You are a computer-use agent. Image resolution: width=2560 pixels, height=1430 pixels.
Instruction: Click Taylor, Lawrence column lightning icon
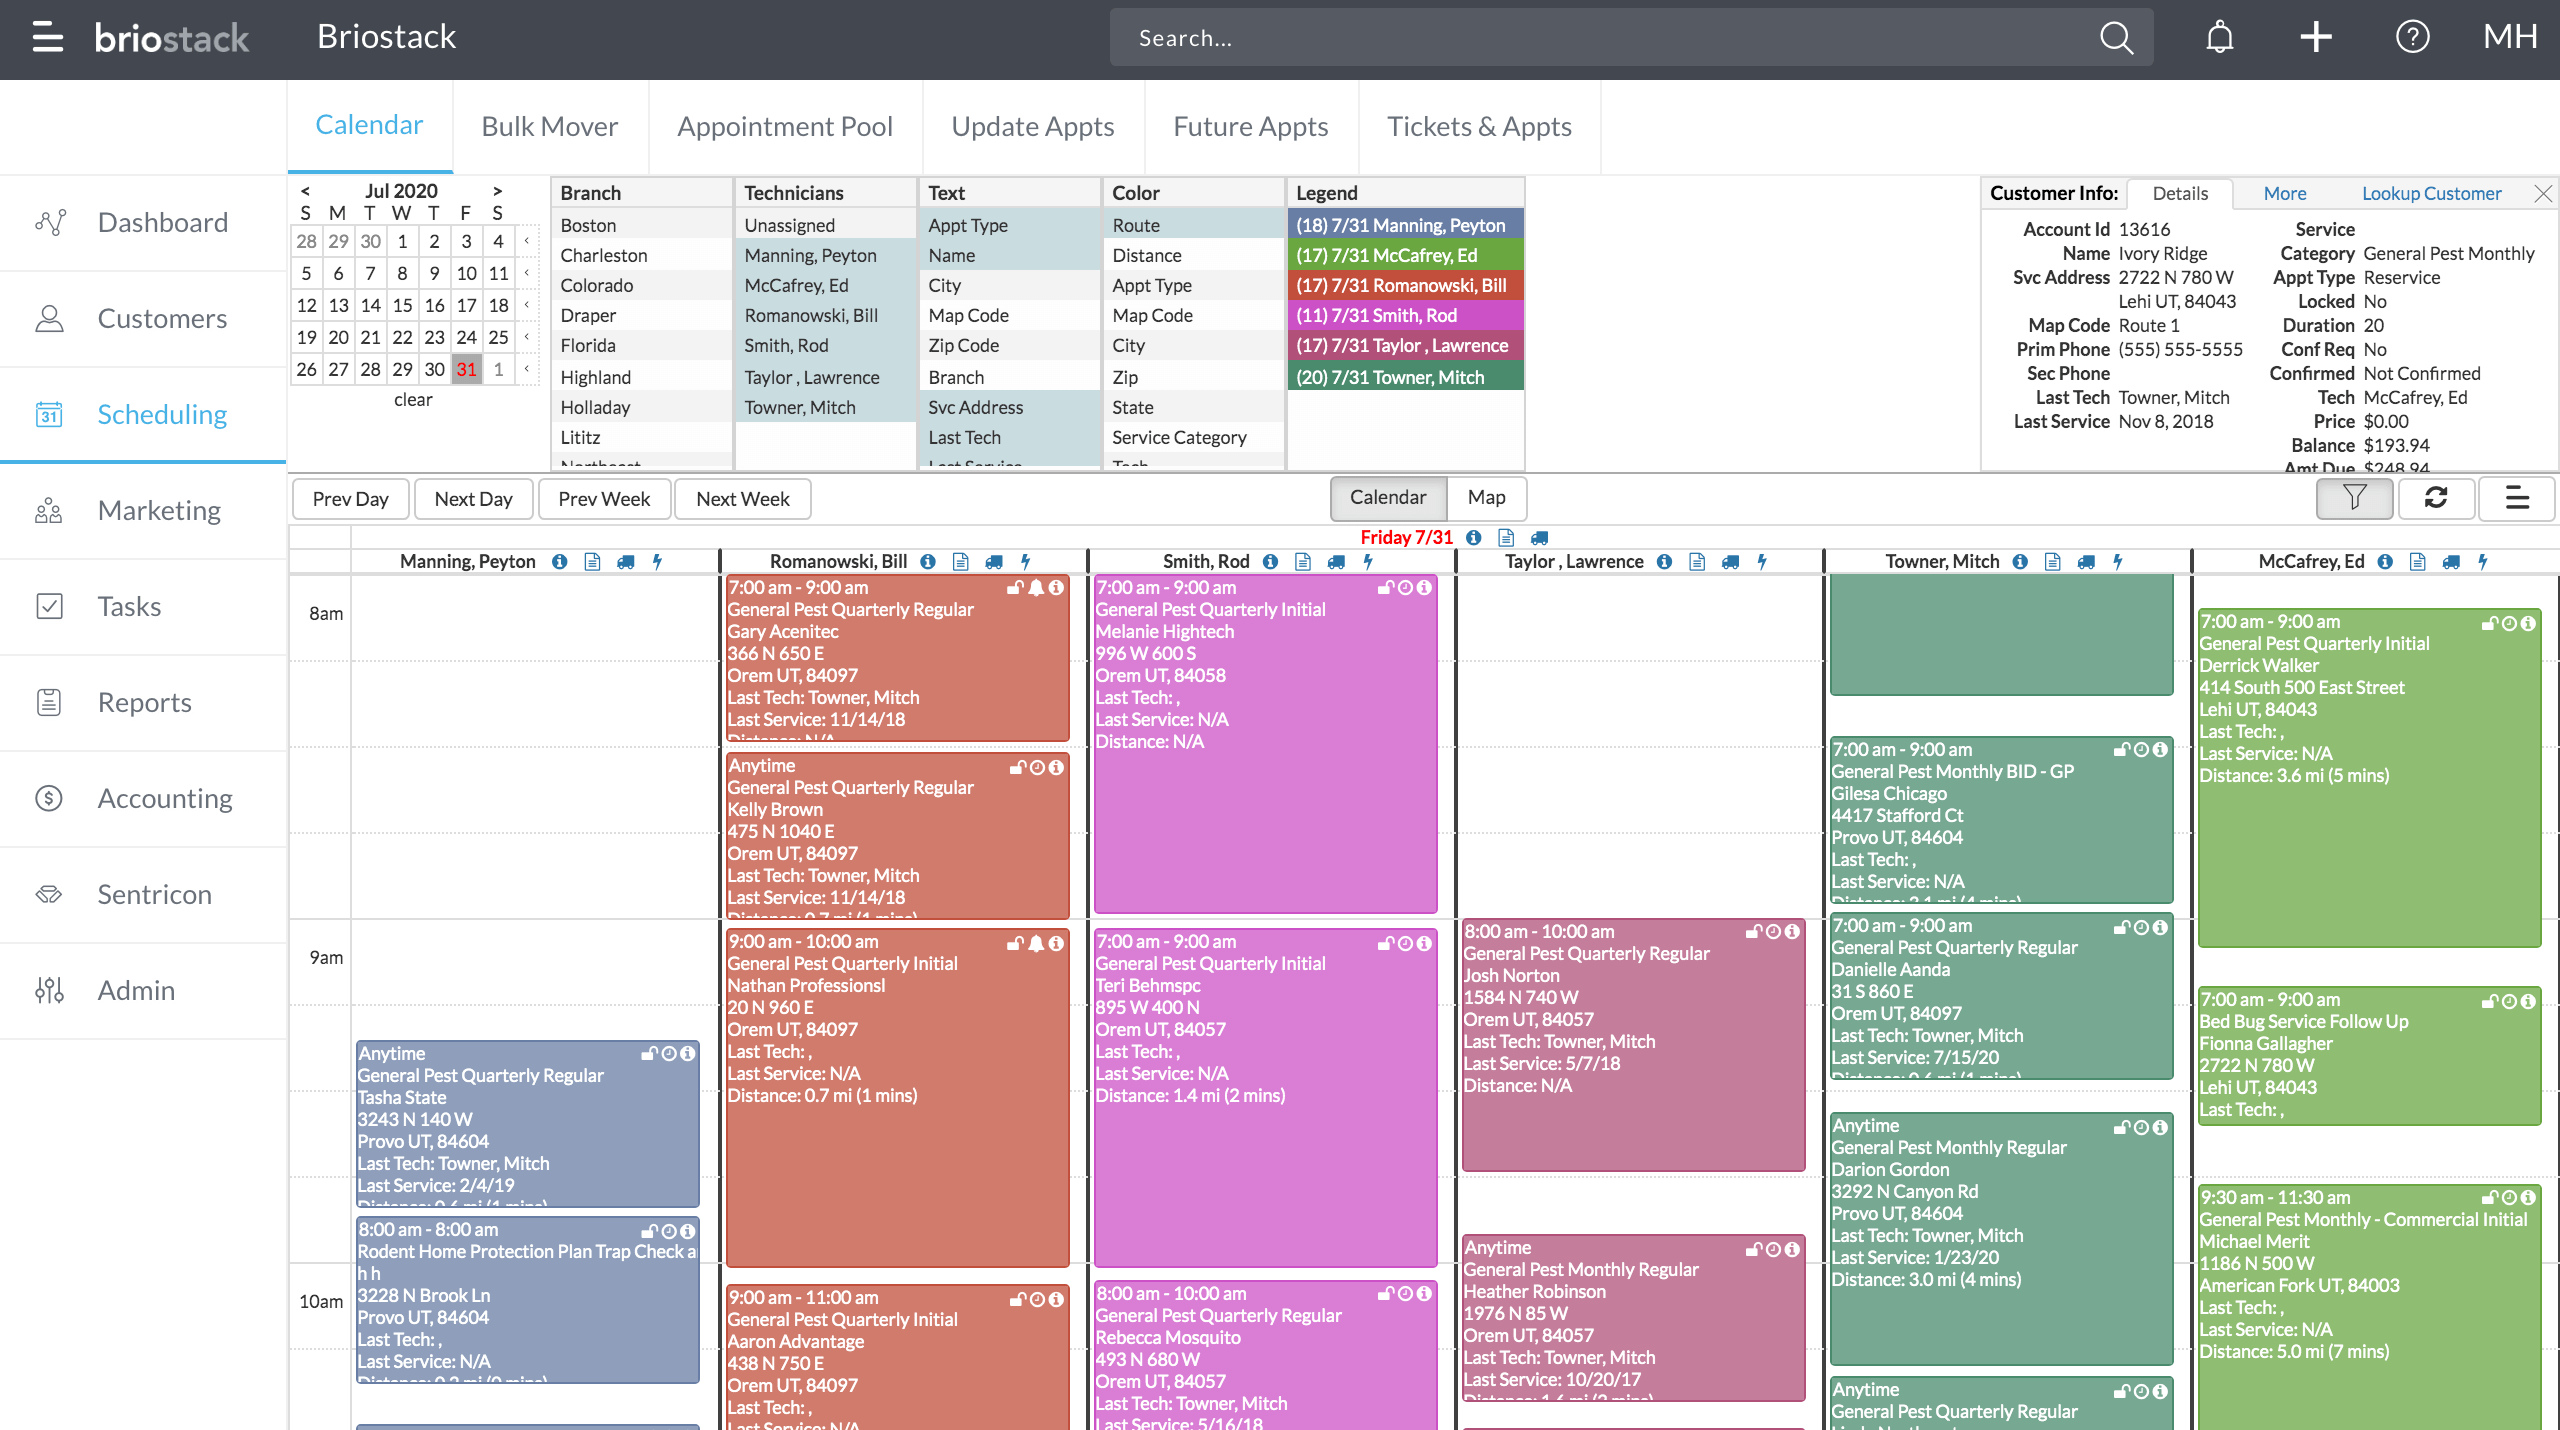[1762, 561]
